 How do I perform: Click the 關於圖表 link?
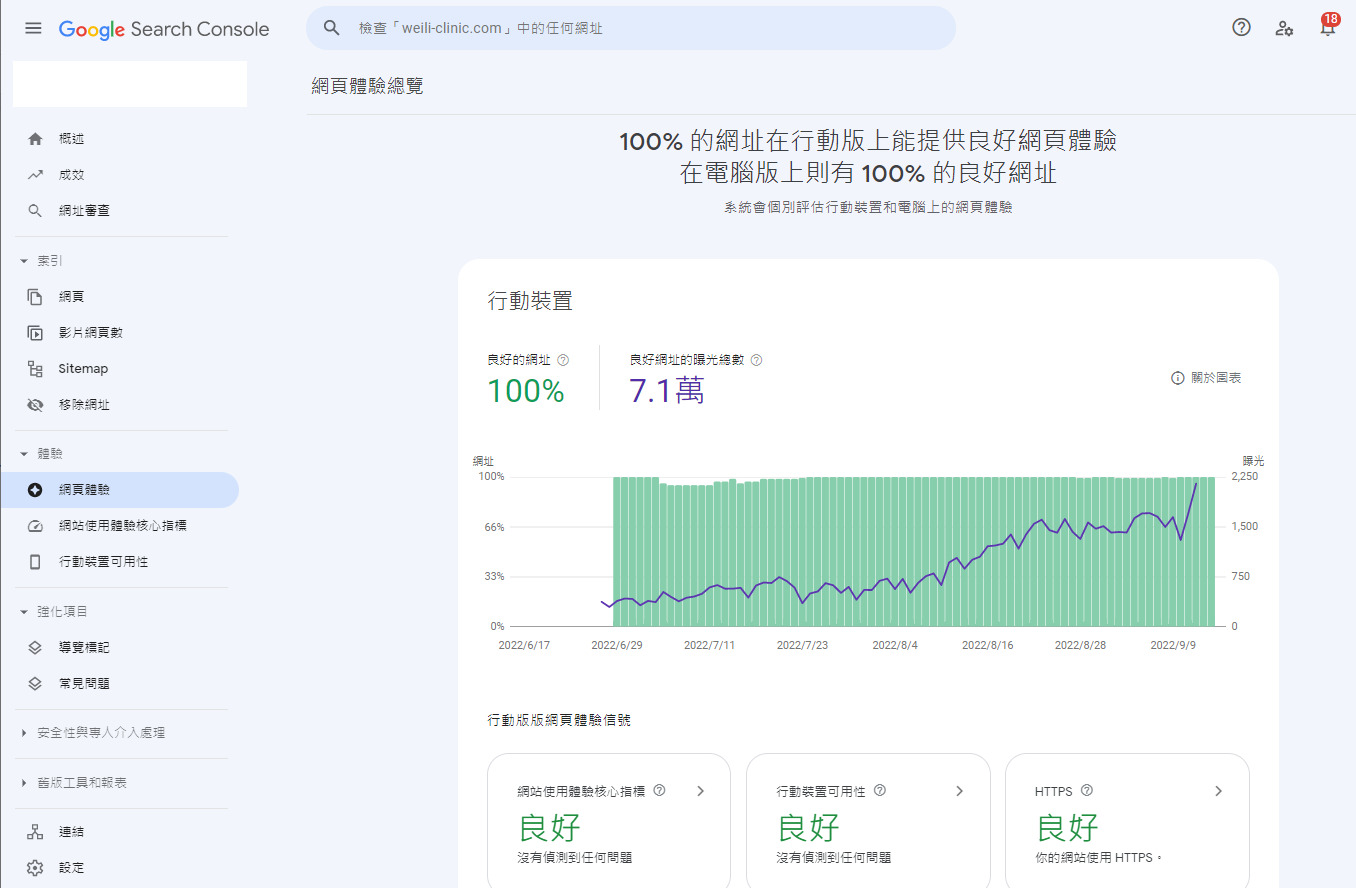1216,378
